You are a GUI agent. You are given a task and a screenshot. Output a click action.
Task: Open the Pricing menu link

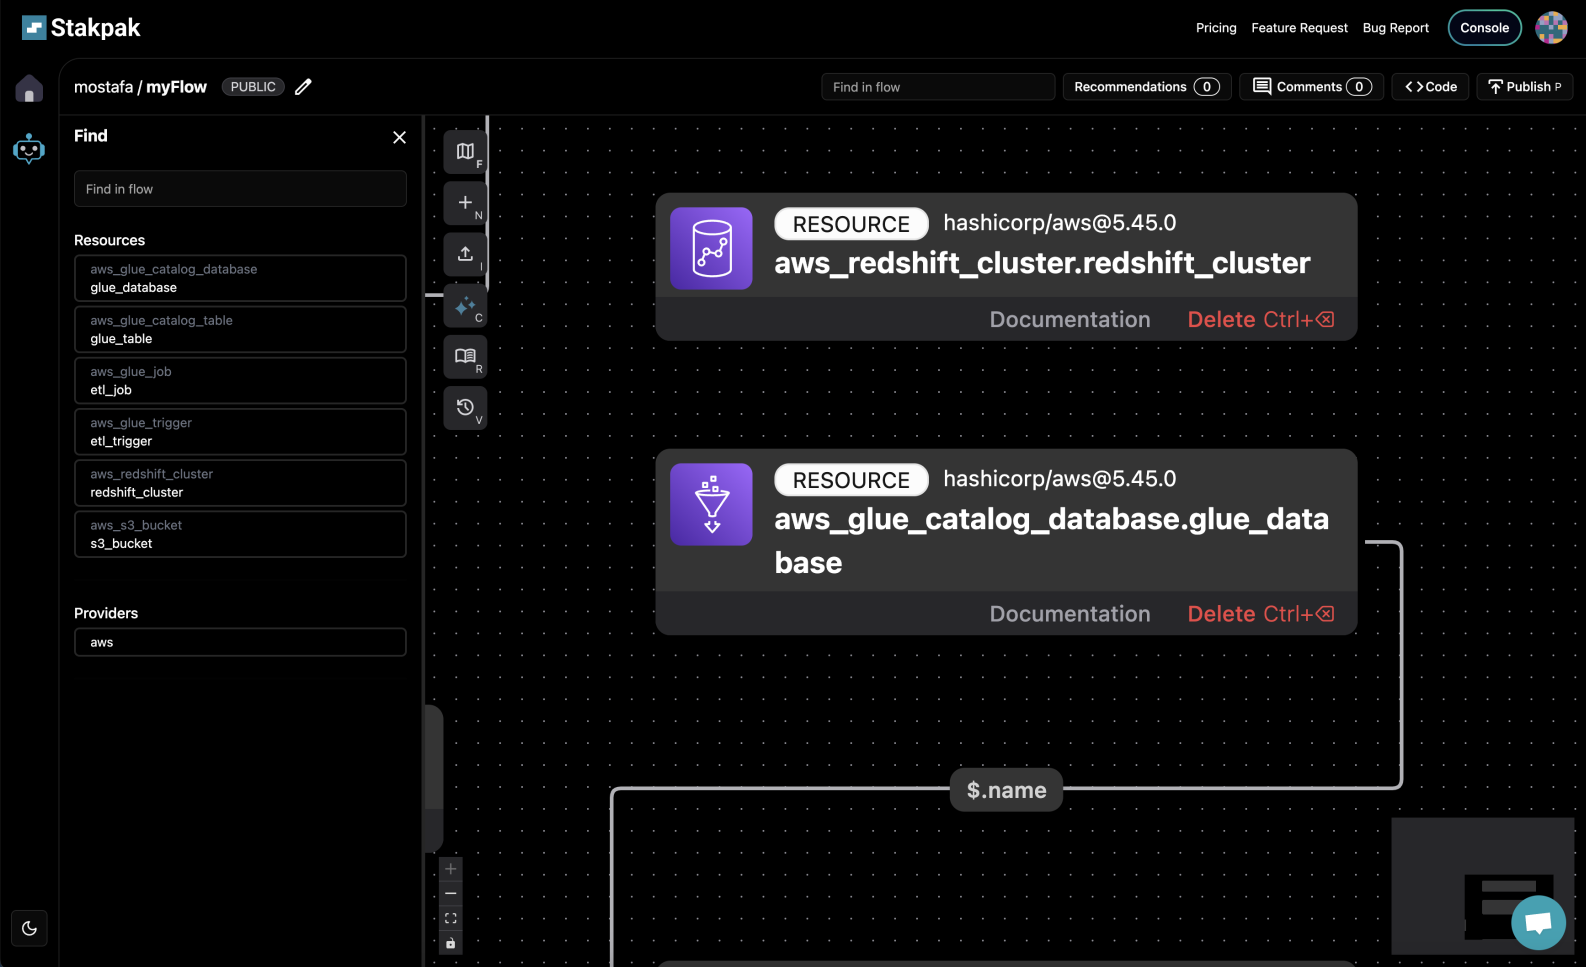1216,28
